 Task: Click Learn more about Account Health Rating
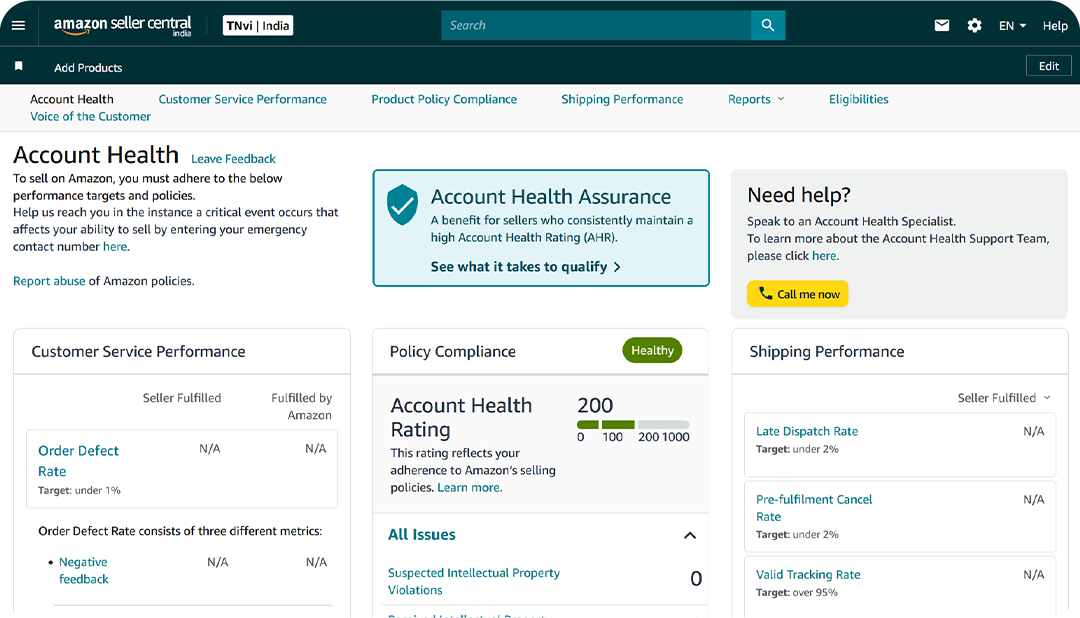tap(468, 487)
